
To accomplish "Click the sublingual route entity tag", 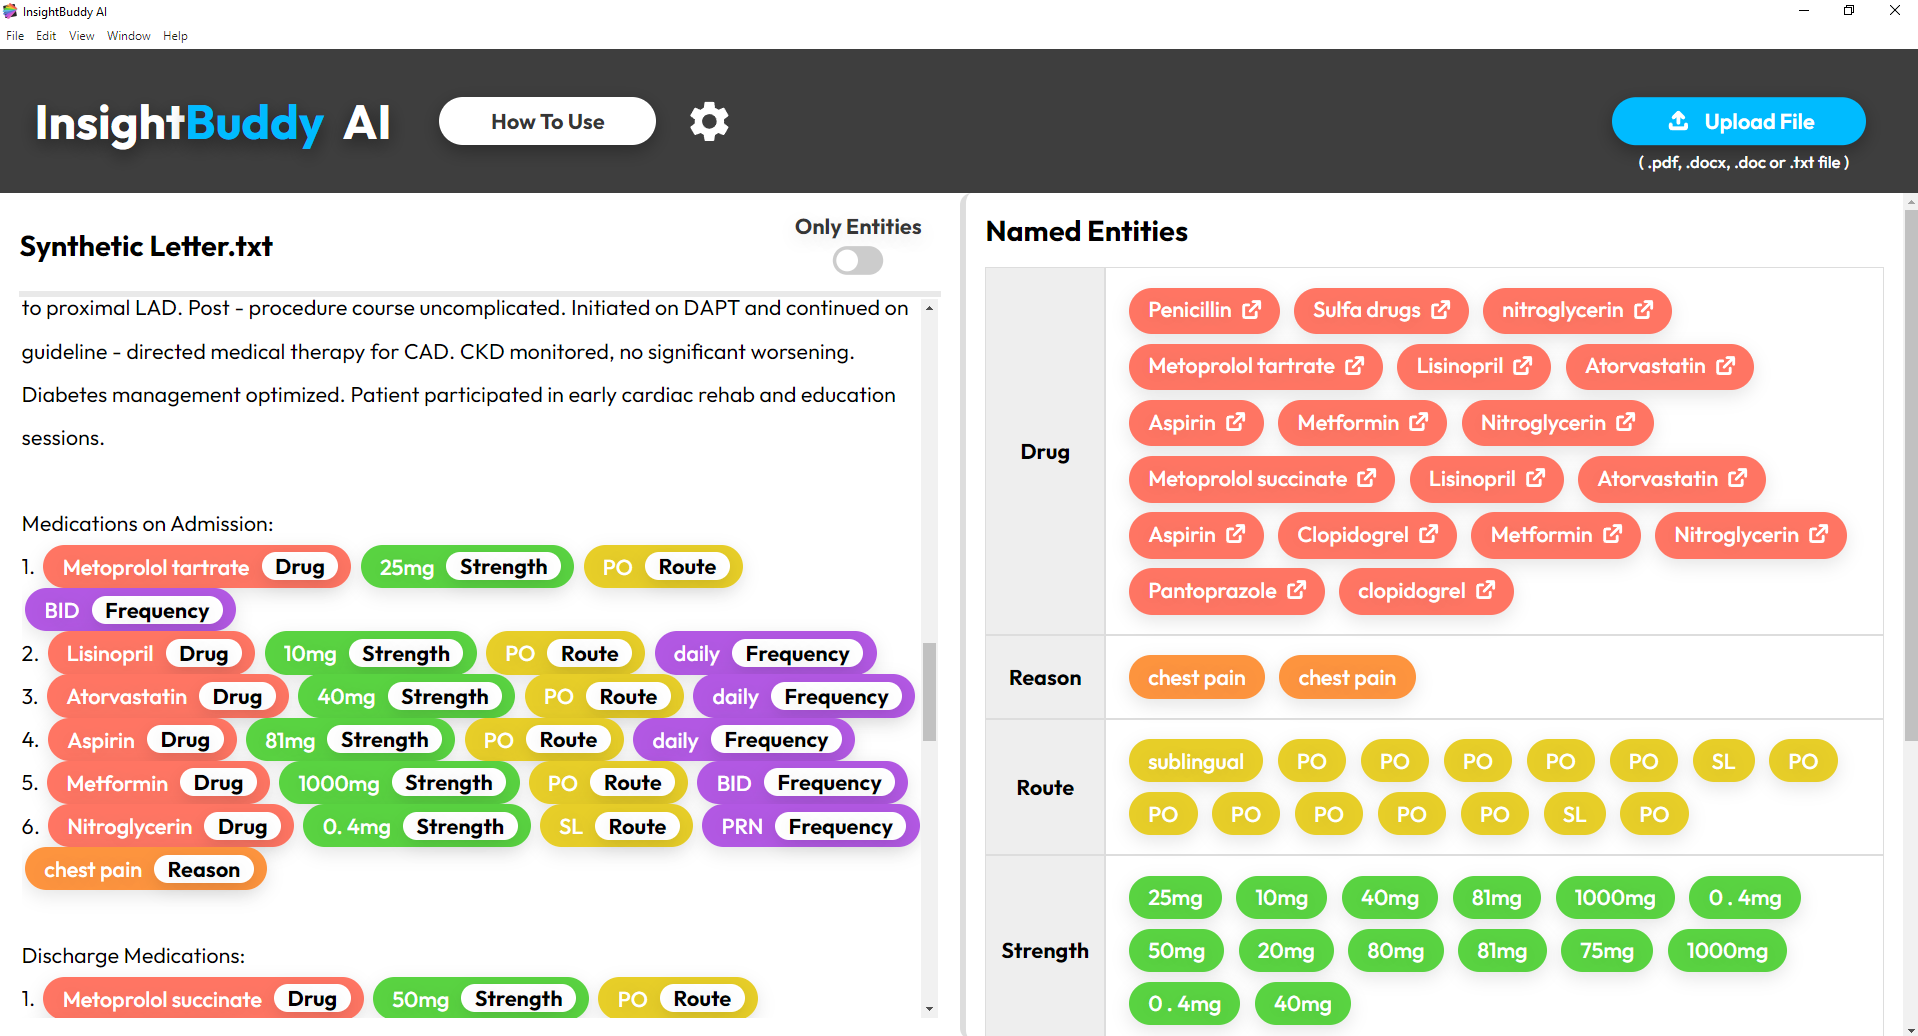I will coord(1195,762).
